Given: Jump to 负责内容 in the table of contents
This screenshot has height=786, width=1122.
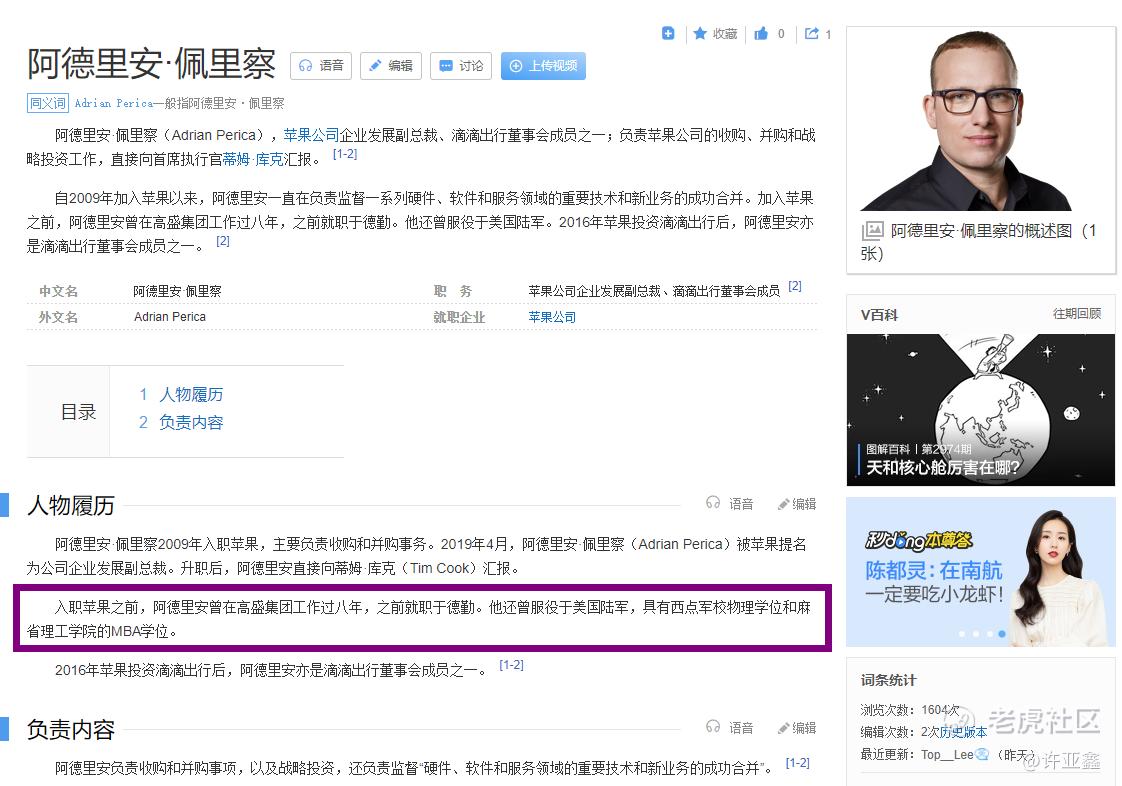Looking at the screenshot, I should click(x=191, y=422).
